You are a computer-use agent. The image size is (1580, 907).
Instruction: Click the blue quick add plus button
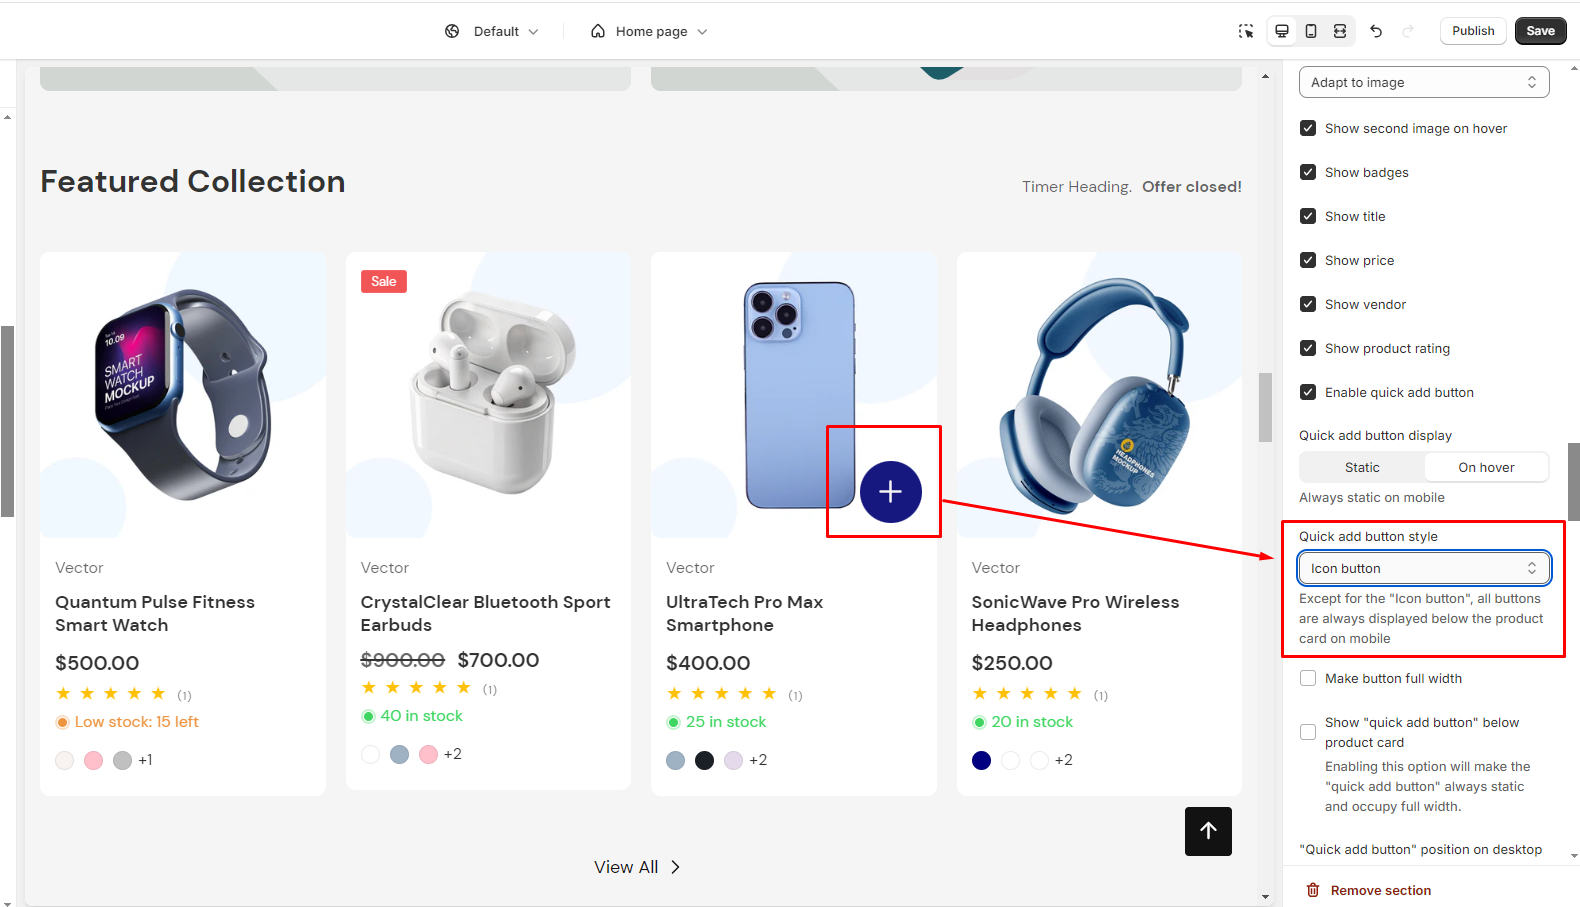click(x=890, y=492)
